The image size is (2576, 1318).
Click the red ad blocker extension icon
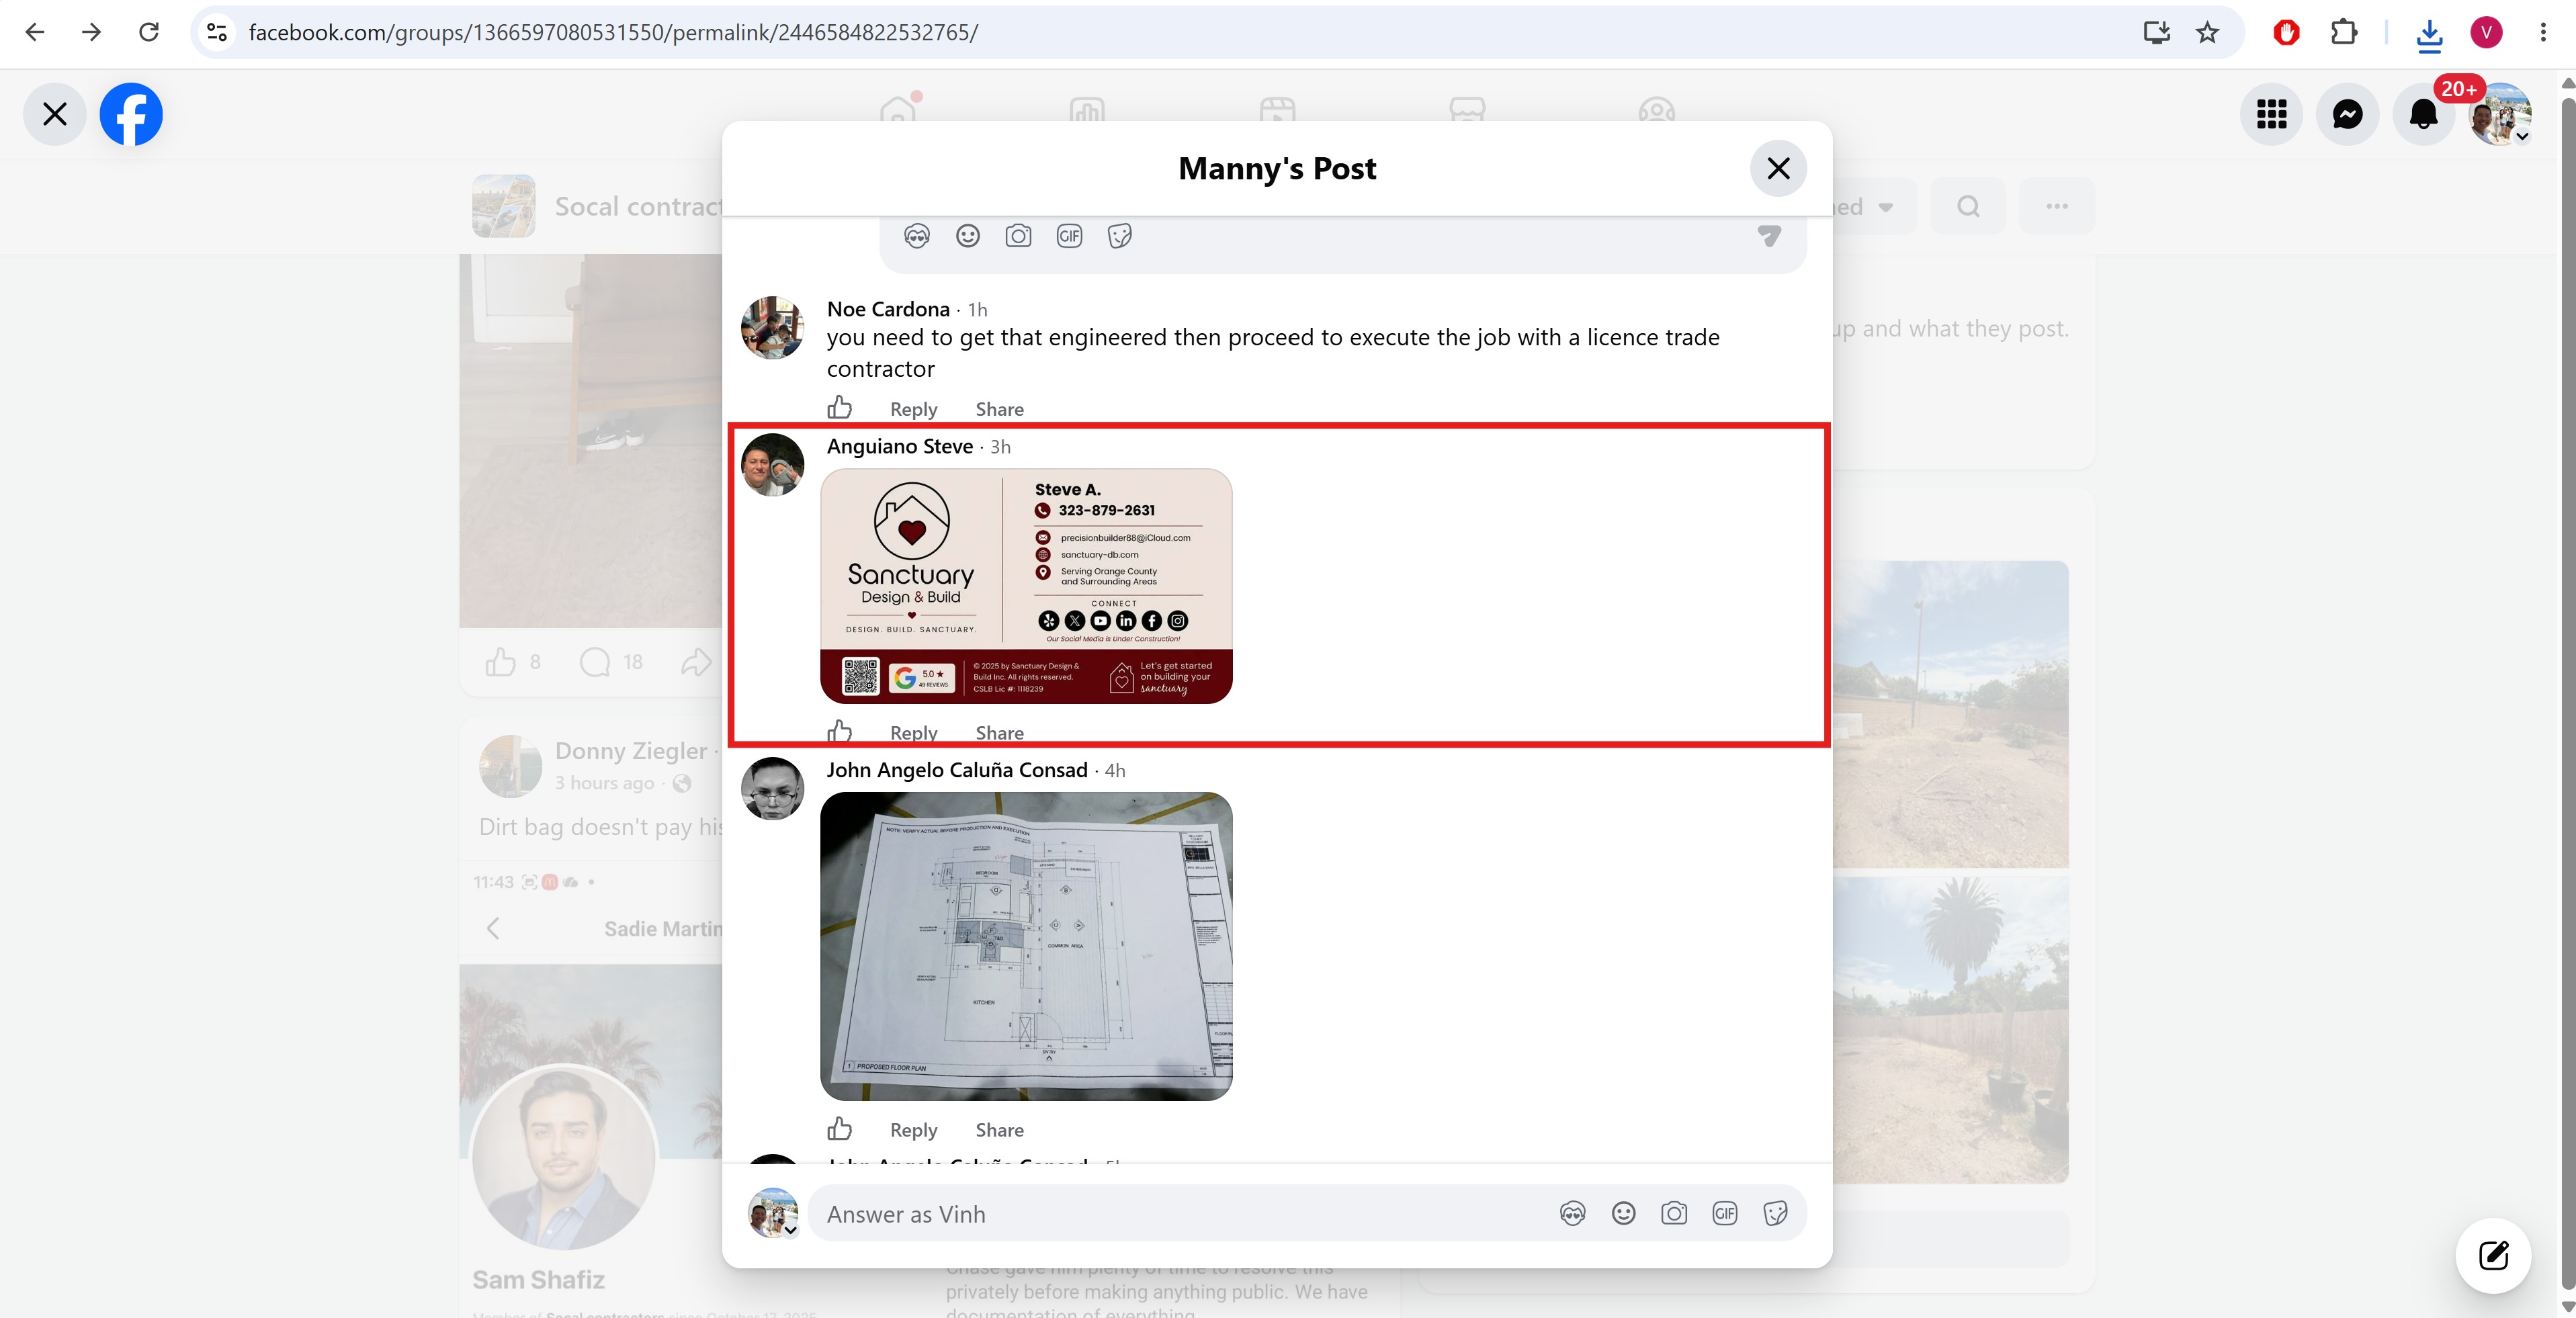point(2286,32)
